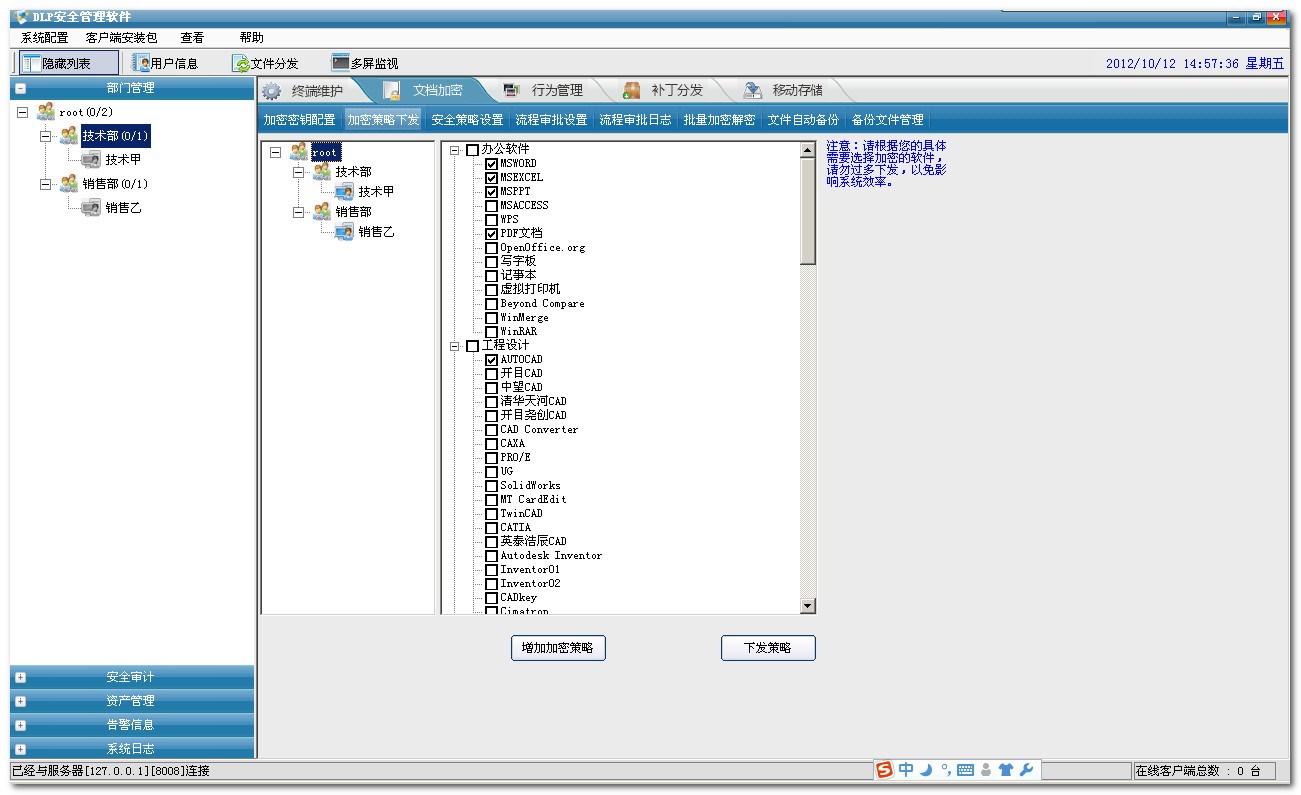Open 文件分发 from the toolbar
The width and height of the screenshot is (1301, 795).
[266, 63]
